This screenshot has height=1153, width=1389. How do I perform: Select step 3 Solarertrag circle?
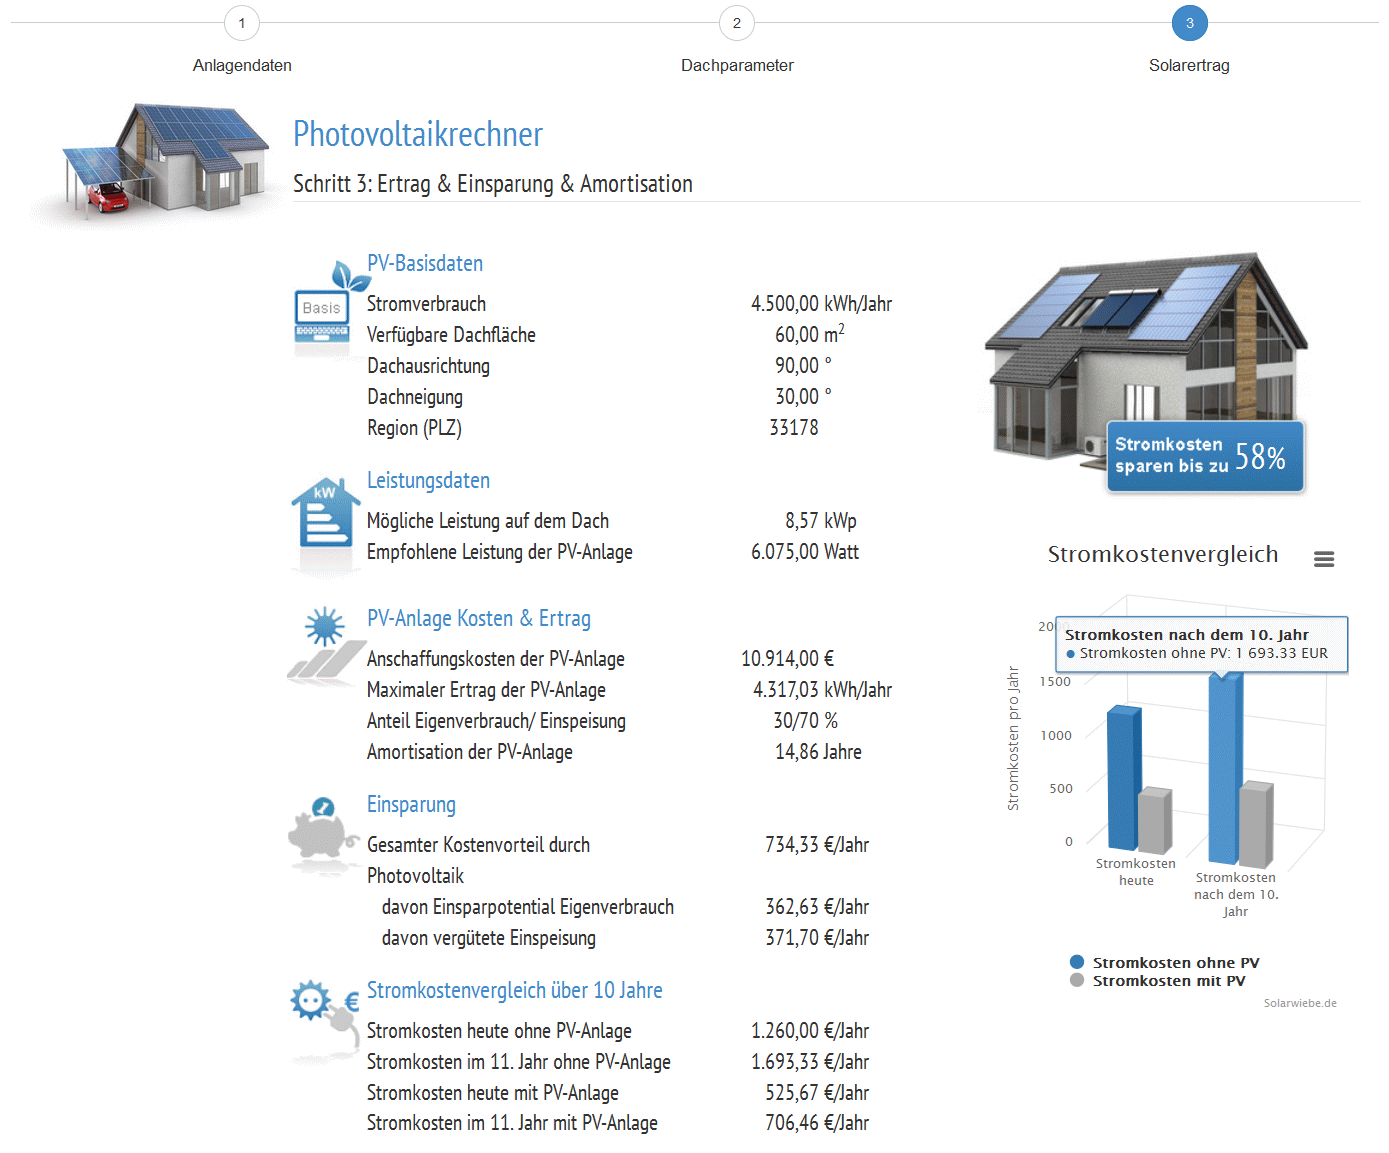pyautogui.click(x=1189, y=23)
